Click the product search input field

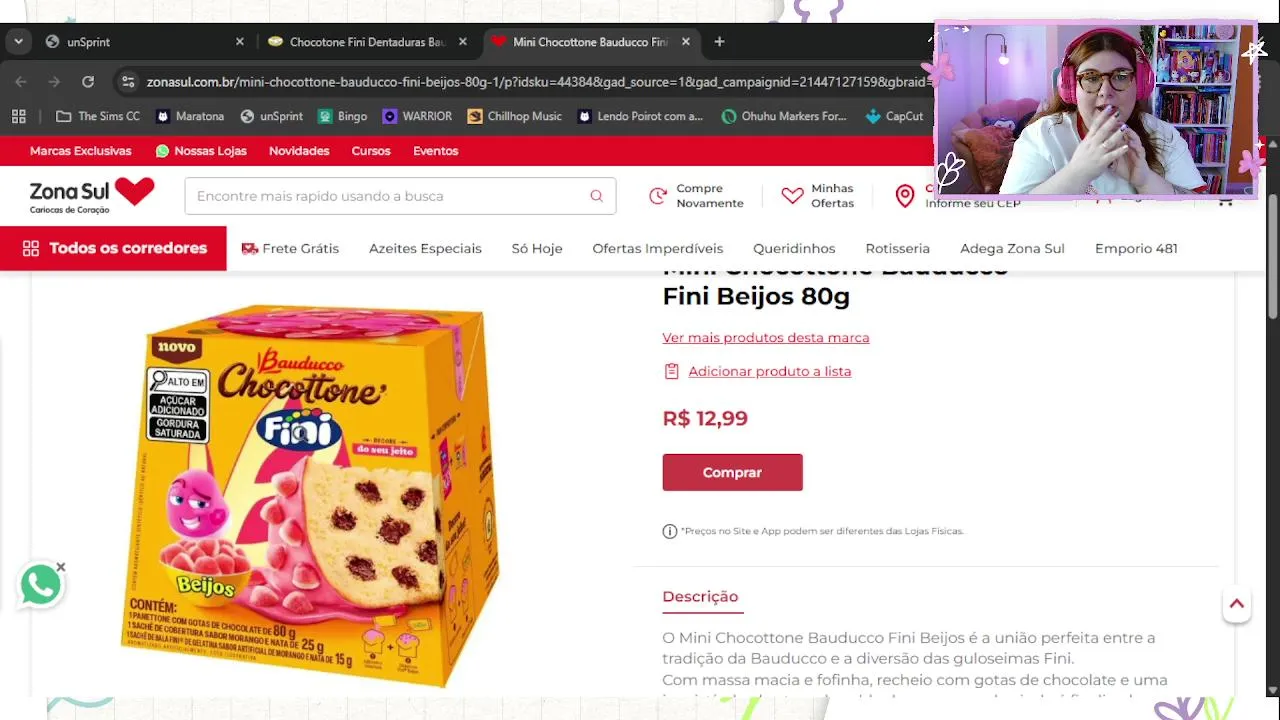point(400,196)
